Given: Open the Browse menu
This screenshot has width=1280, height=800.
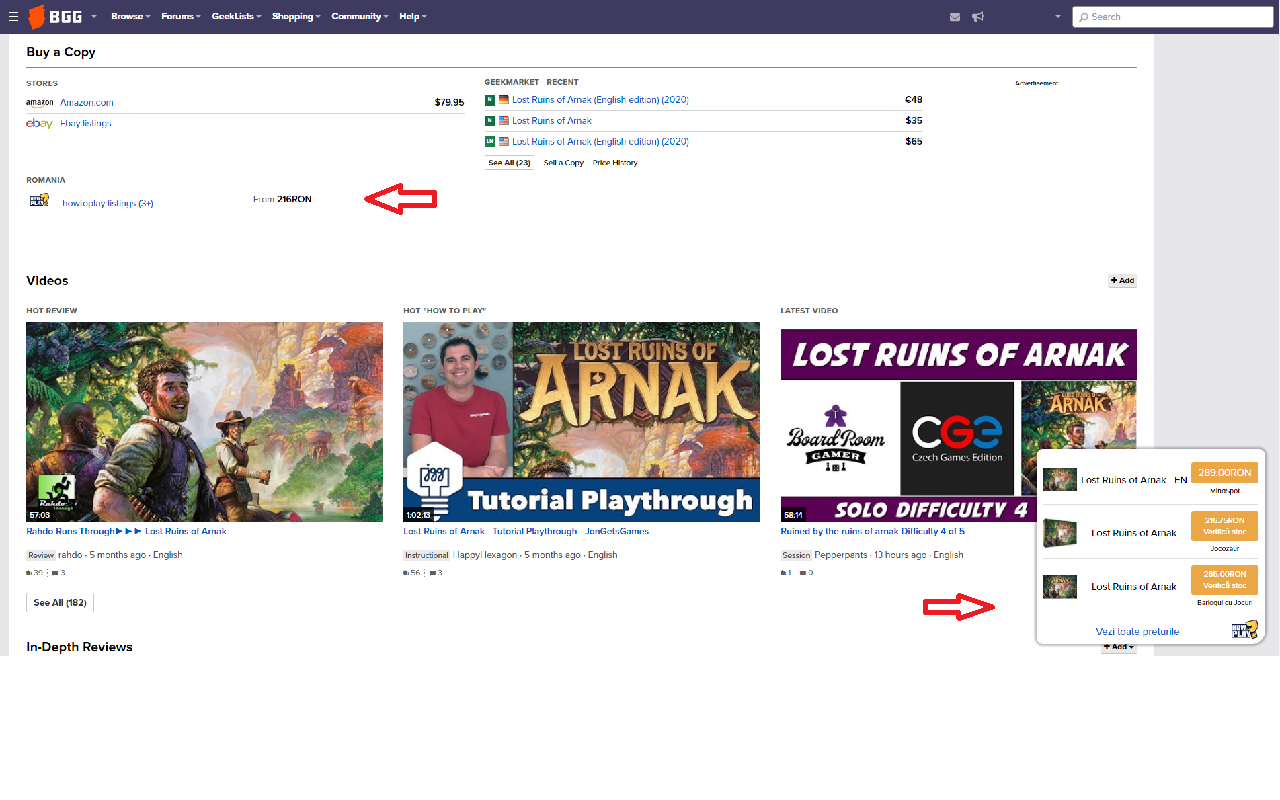Looking at the screenshot, I should point(131,17).
